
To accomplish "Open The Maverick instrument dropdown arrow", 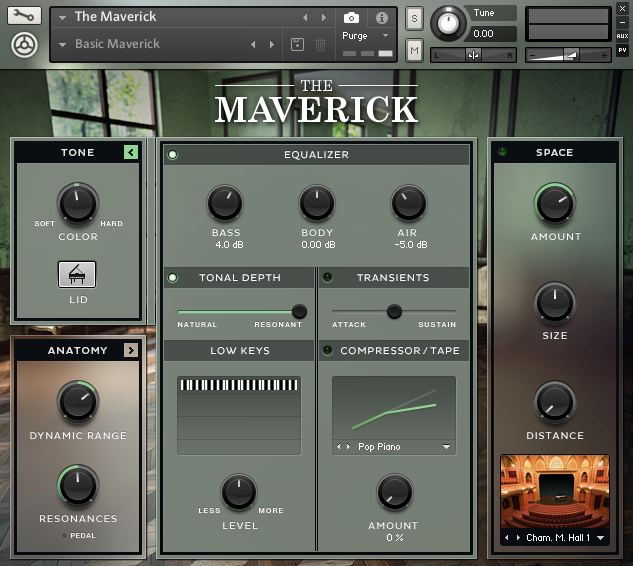I will coord(62,18).
